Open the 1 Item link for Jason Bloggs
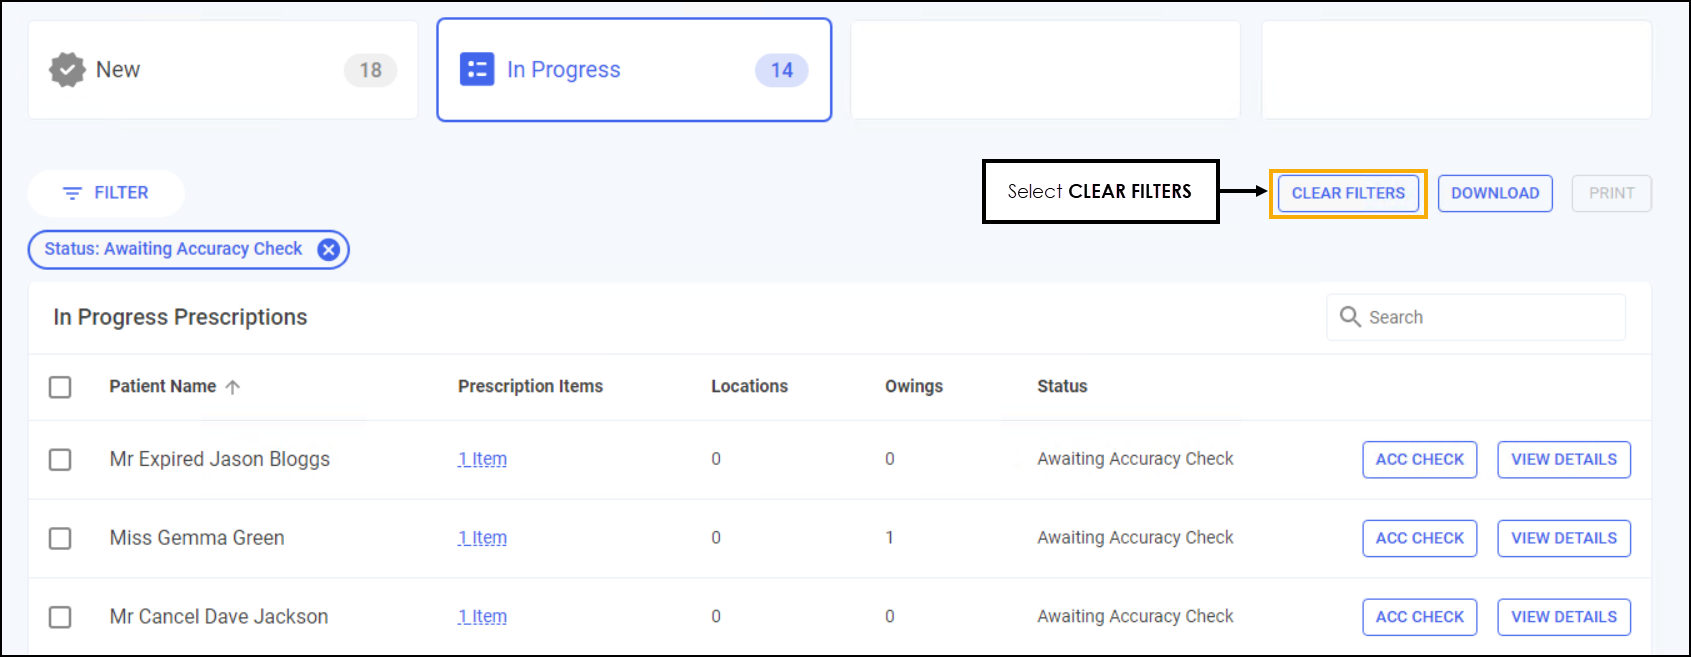Screen dimensions: 1691x657 pyautogui.click(x=483, y=459)
